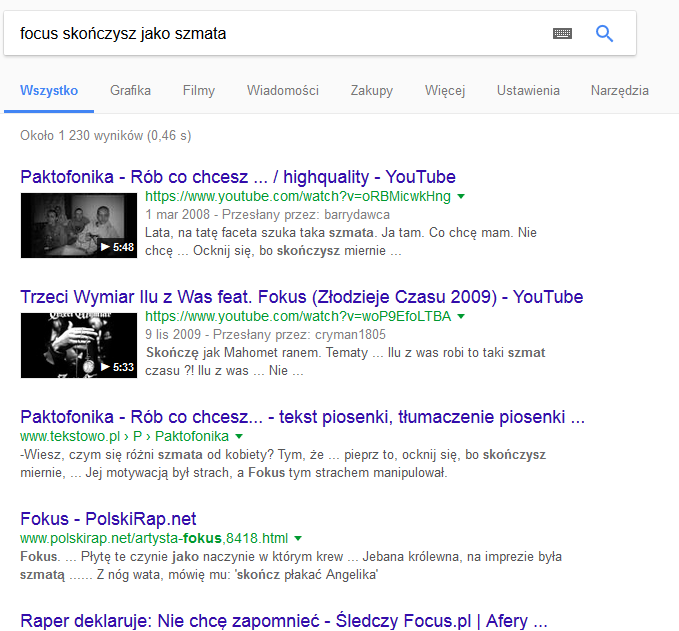
Task: Open Raper deklaruje Nie chcę zapomnieć result
Action: pyautogui.click(x=284, y=621)
